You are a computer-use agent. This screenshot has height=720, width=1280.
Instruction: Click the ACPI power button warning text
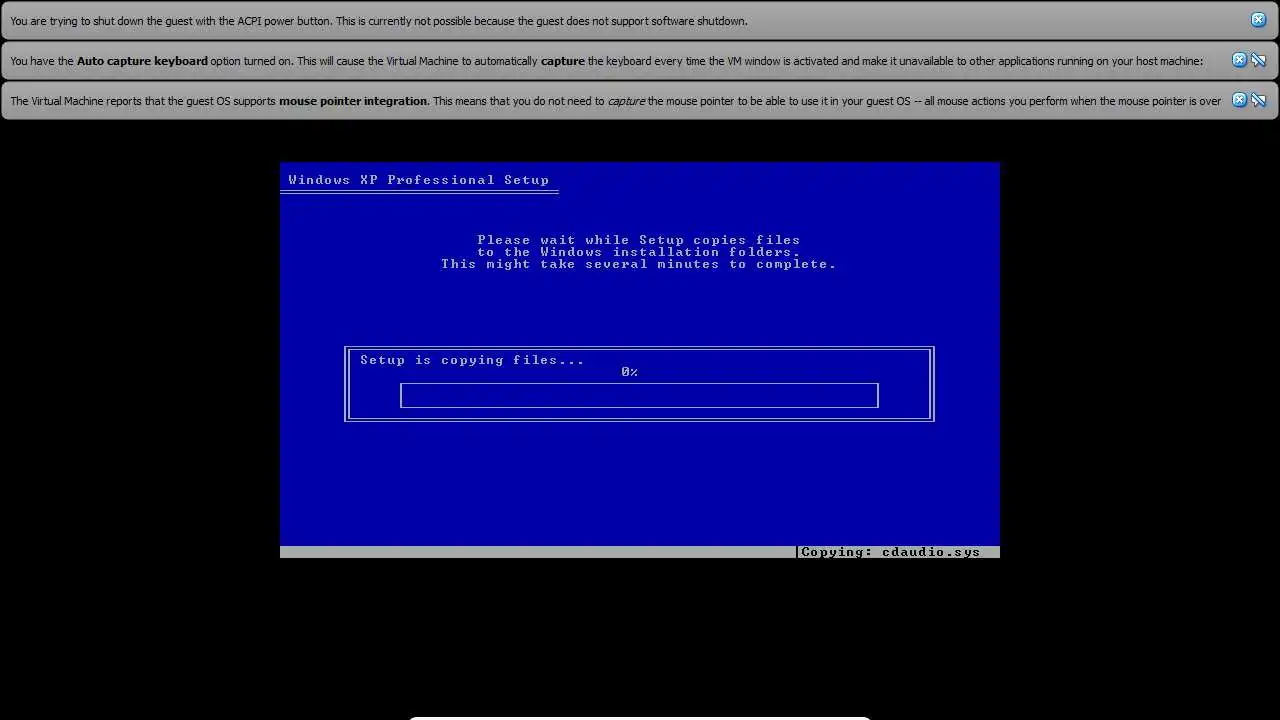click(x=379, y=21)
